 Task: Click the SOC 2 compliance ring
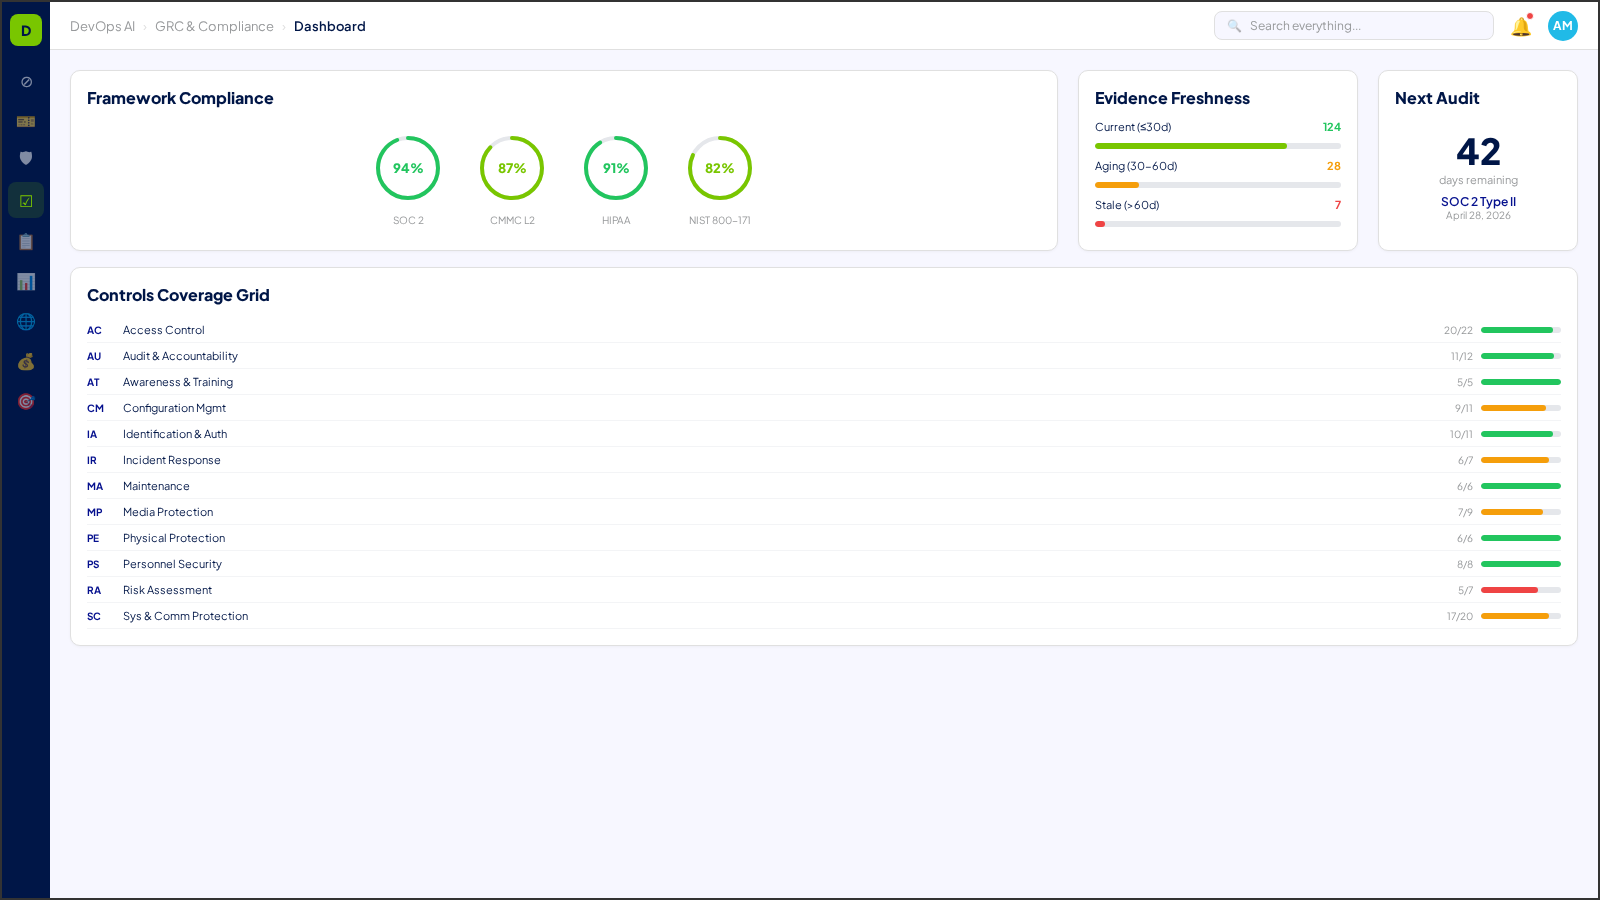click(408, 168)
